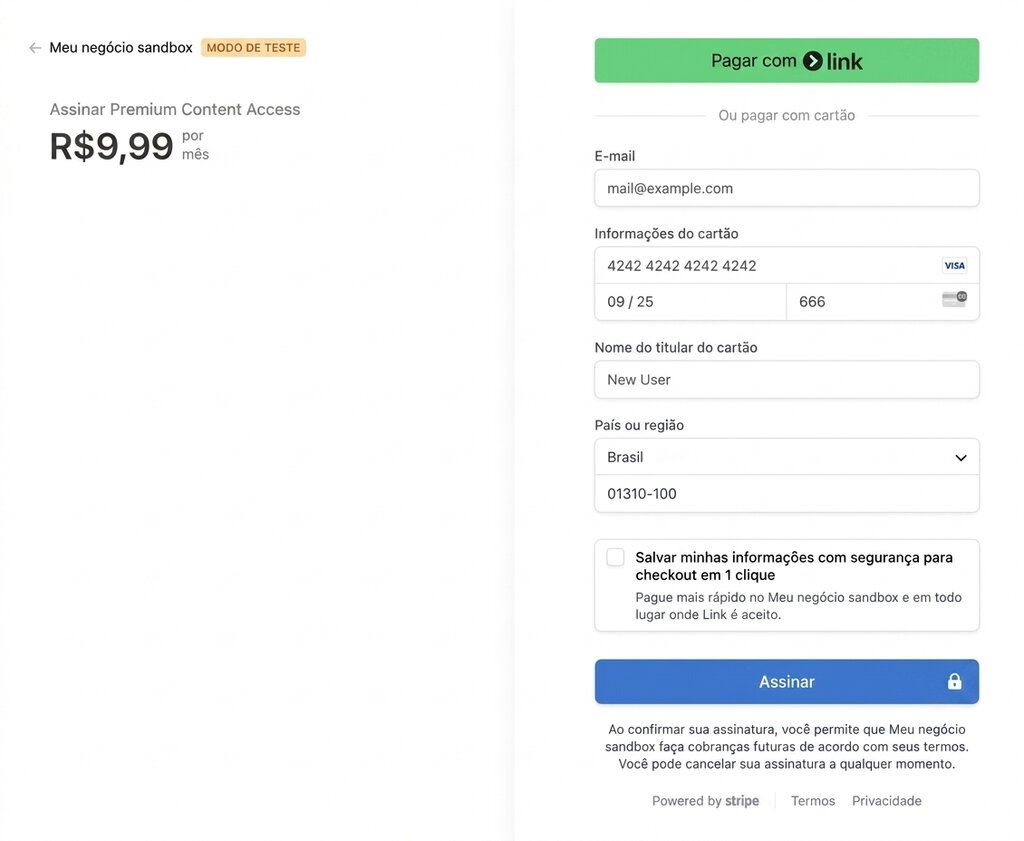Viewport: 1024px width, 841px height.
Task: Click the lock icon on Assinar button
Action: 954,682
